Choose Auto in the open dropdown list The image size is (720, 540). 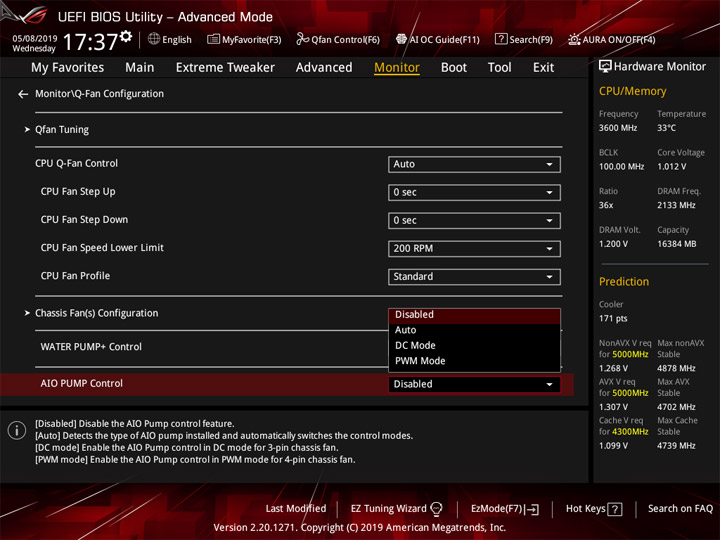tap(474, 330)
